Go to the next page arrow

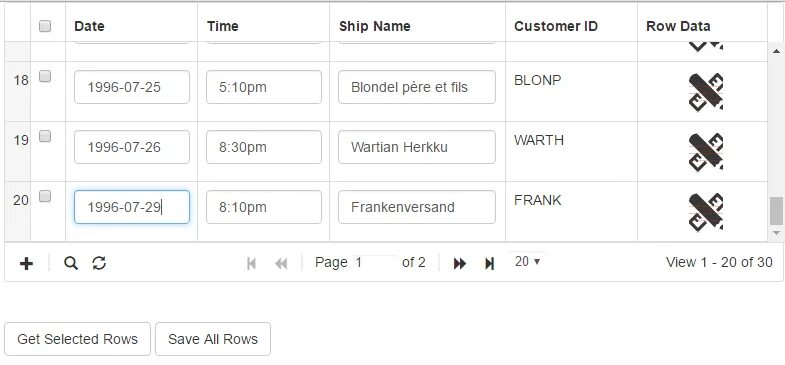tap(460, 263)
